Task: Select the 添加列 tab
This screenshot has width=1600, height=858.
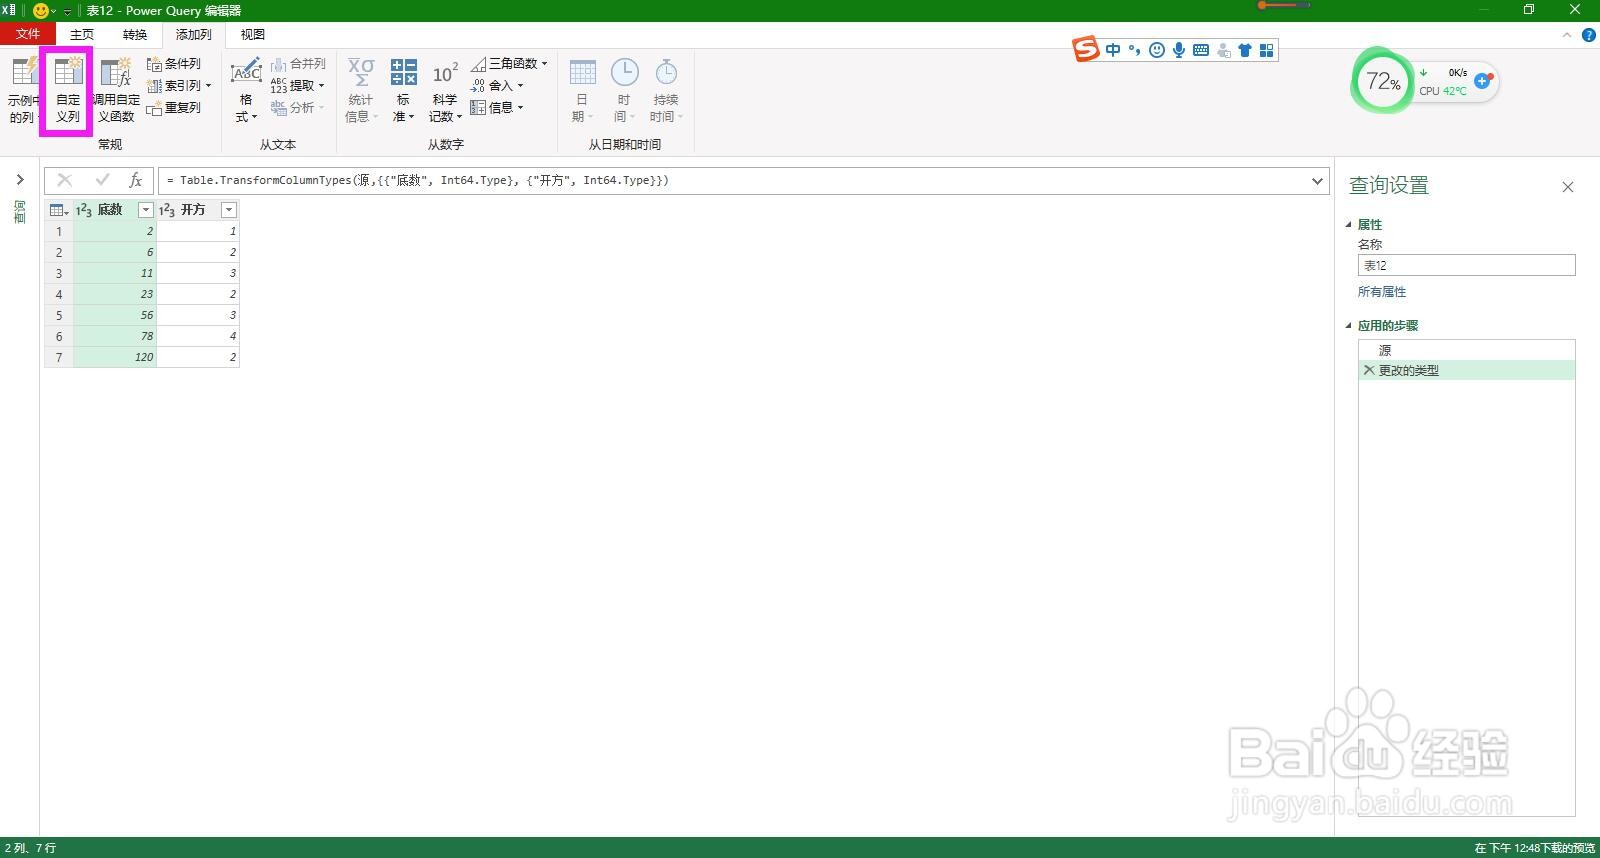Action: pyautogui.click(x=193, y=35)
